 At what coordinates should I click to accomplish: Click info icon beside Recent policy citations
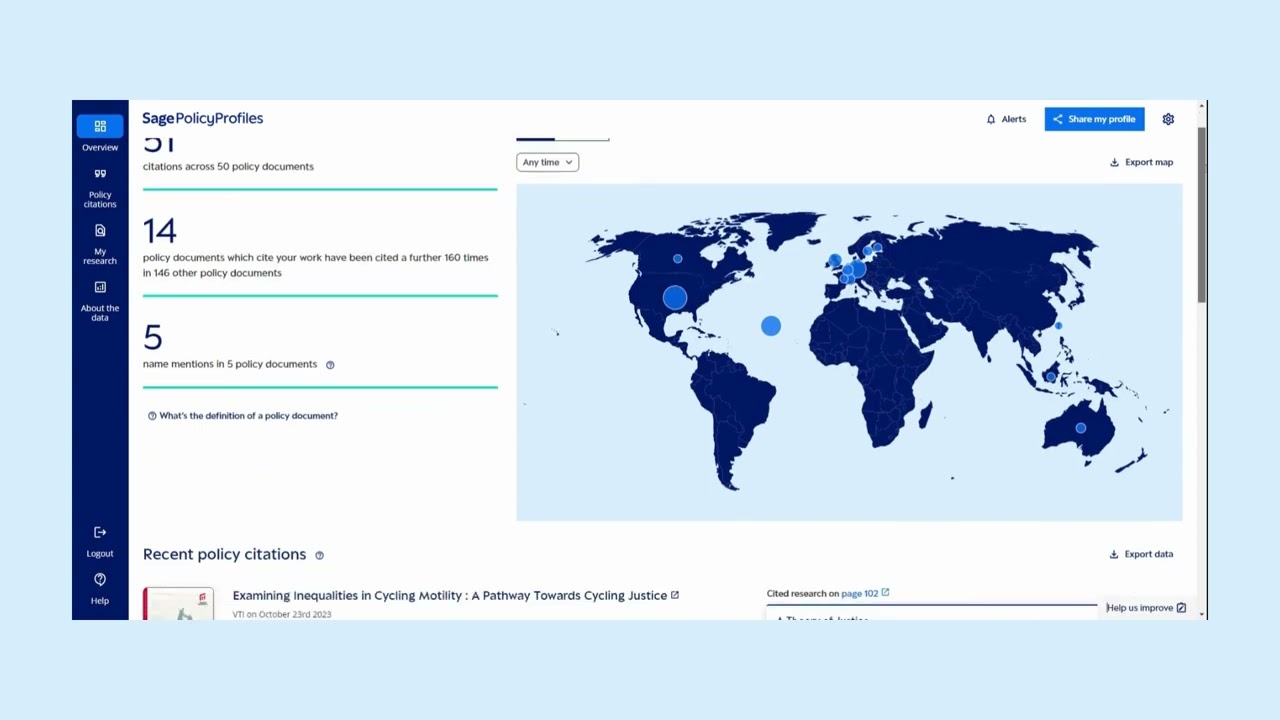click(x=319, y=555)
